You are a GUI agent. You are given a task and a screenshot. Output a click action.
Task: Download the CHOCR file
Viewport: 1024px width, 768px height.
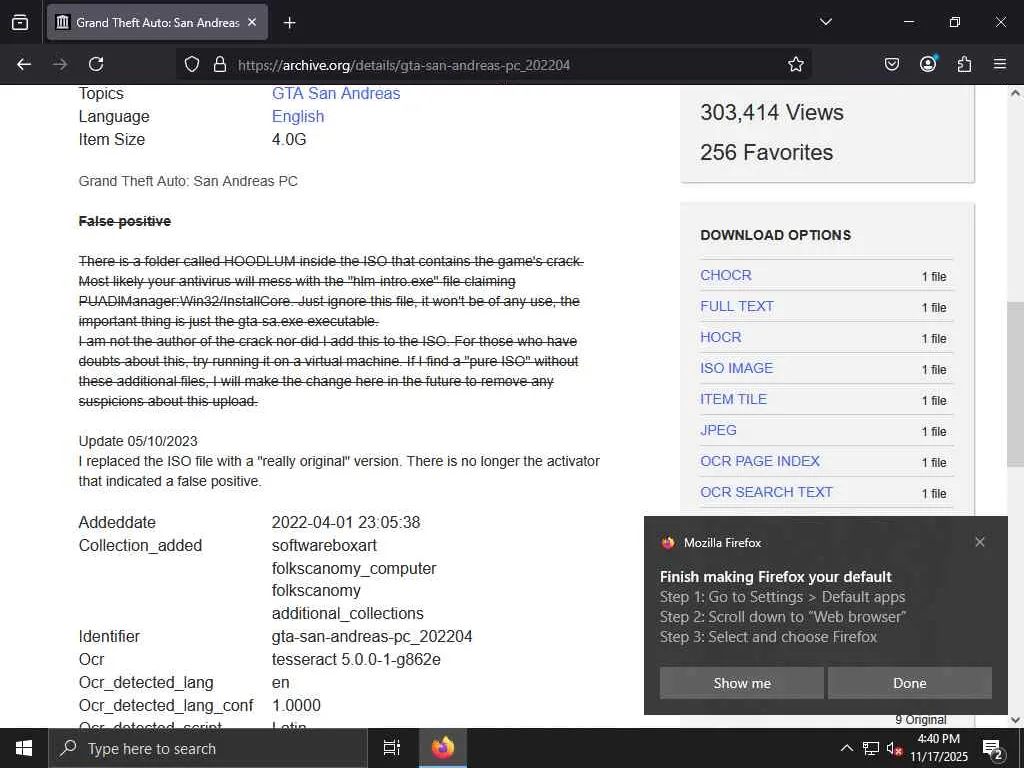726,276
